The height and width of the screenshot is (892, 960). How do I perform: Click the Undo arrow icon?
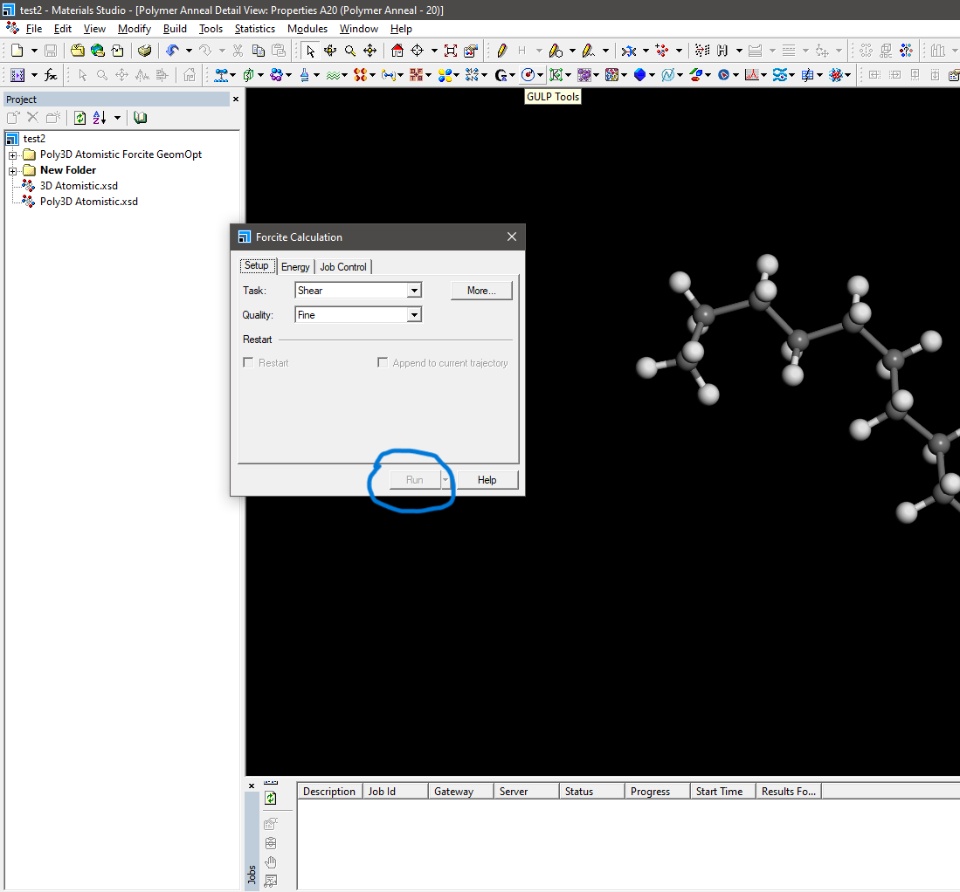click(x=172, y=50)
